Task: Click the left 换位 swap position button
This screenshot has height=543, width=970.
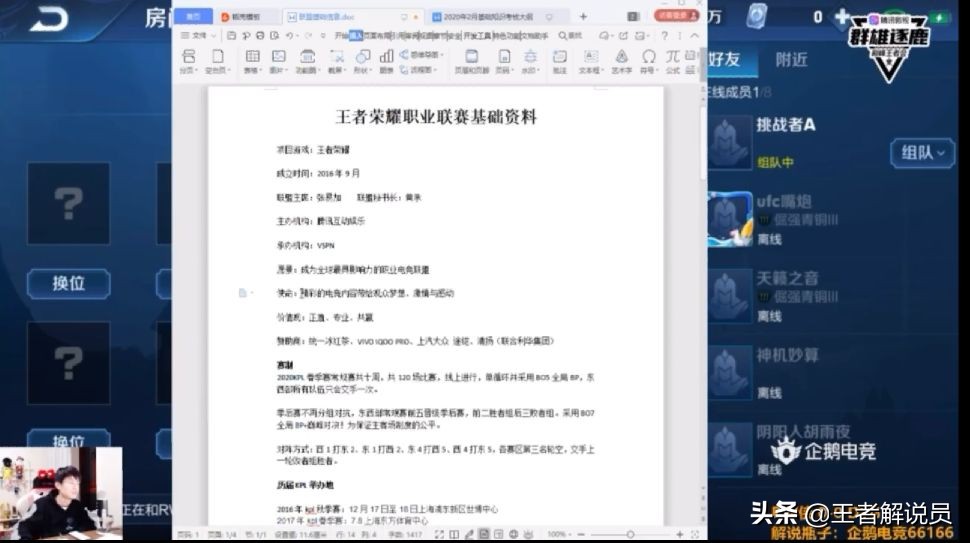Action: [x=68, y=282]
